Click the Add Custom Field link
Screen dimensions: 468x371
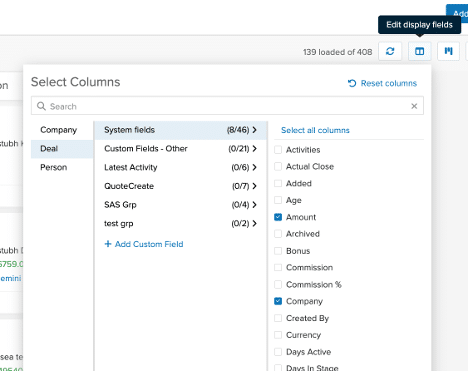149,244
